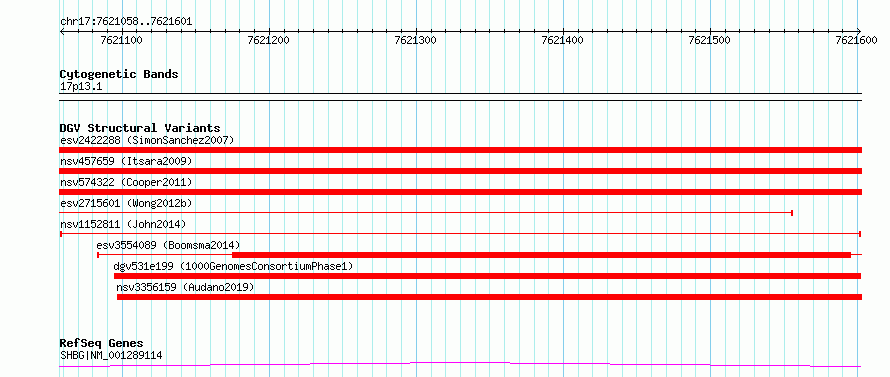Click the chr17:7621058..7621601 region label
This screenshot has height=377, width=890.
[x=126, y=22]
